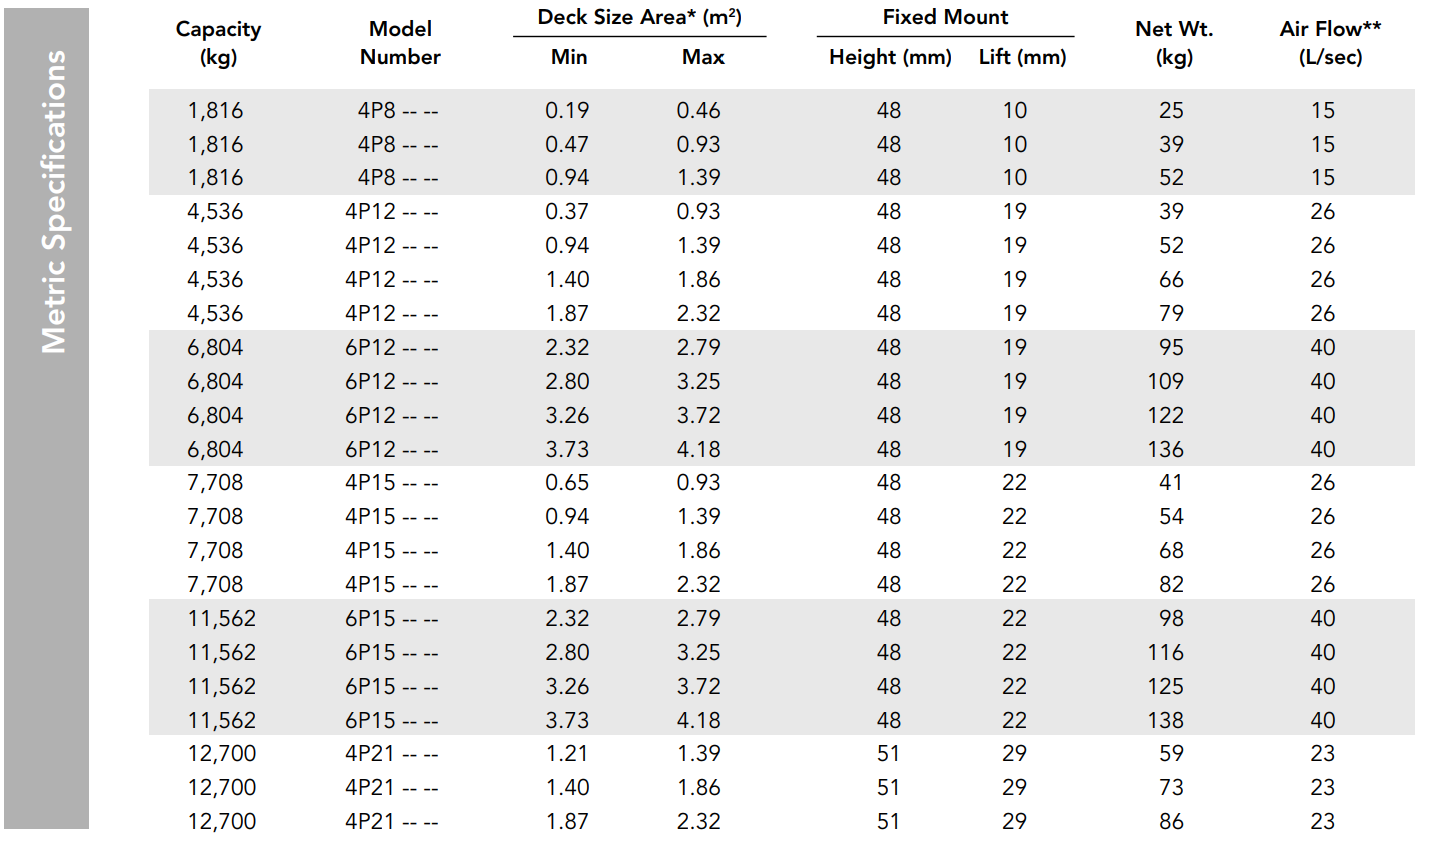
Task: Click the Capacity (kg) column header
Action: pos(218,43)
